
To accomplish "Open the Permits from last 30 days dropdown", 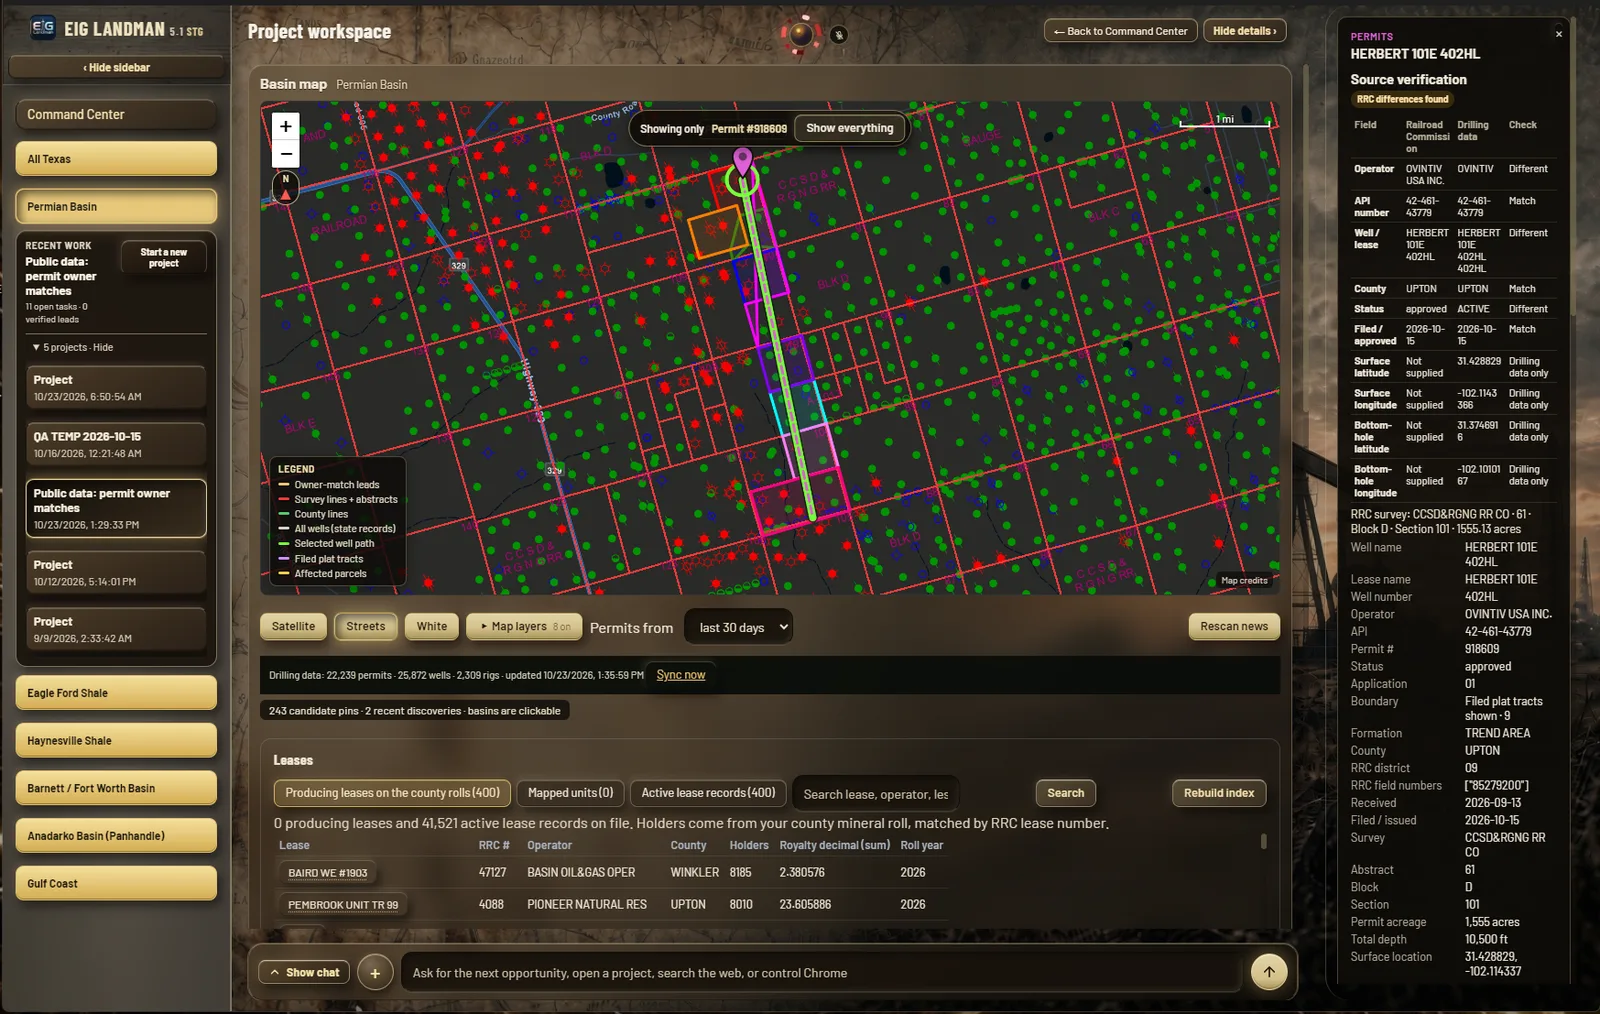I will pos(739,627).
